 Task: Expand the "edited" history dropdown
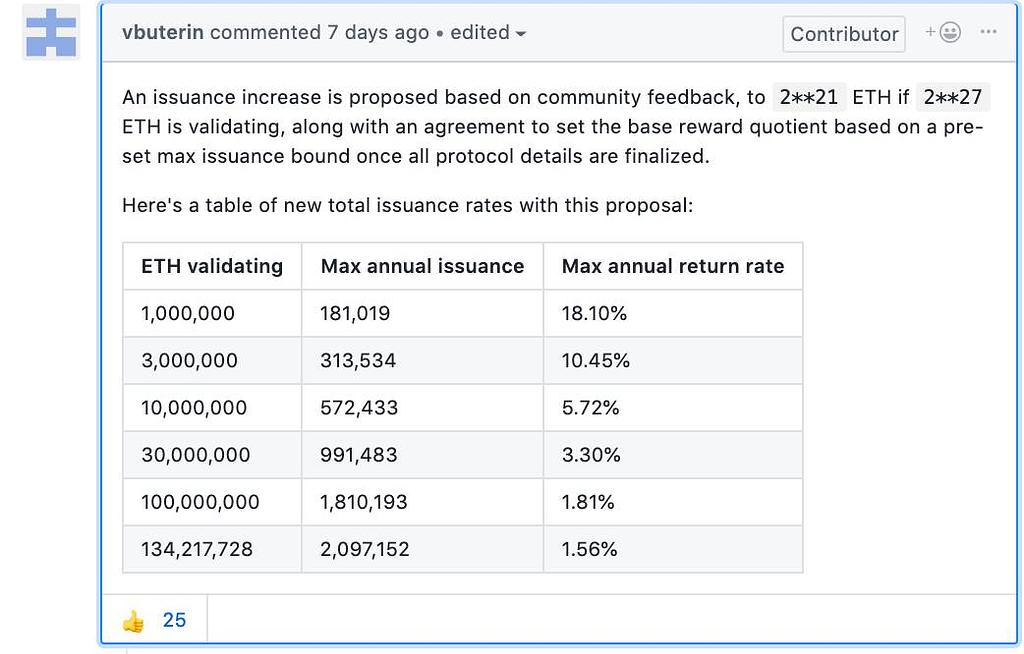click(x=488, y=32)
